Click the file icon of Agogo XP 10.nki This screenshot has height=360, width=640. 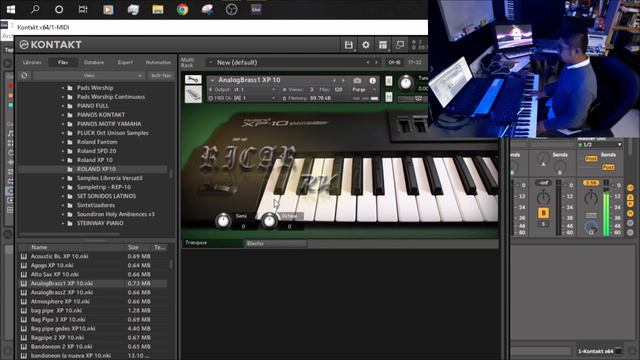tap(24, 265)
